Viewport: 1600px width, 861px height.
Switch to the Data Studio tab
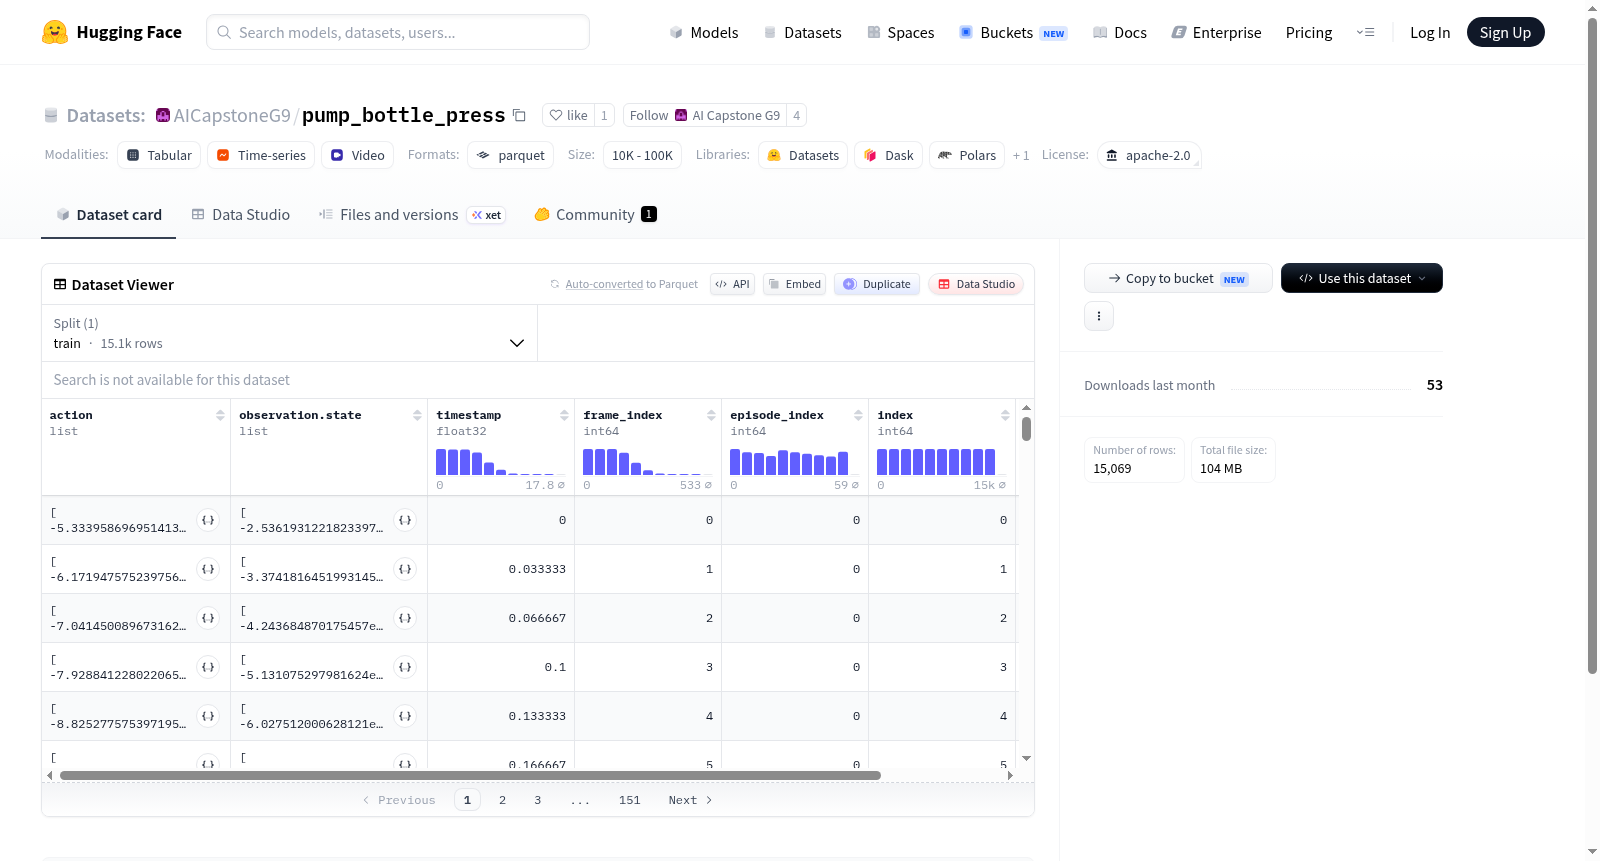241,214
